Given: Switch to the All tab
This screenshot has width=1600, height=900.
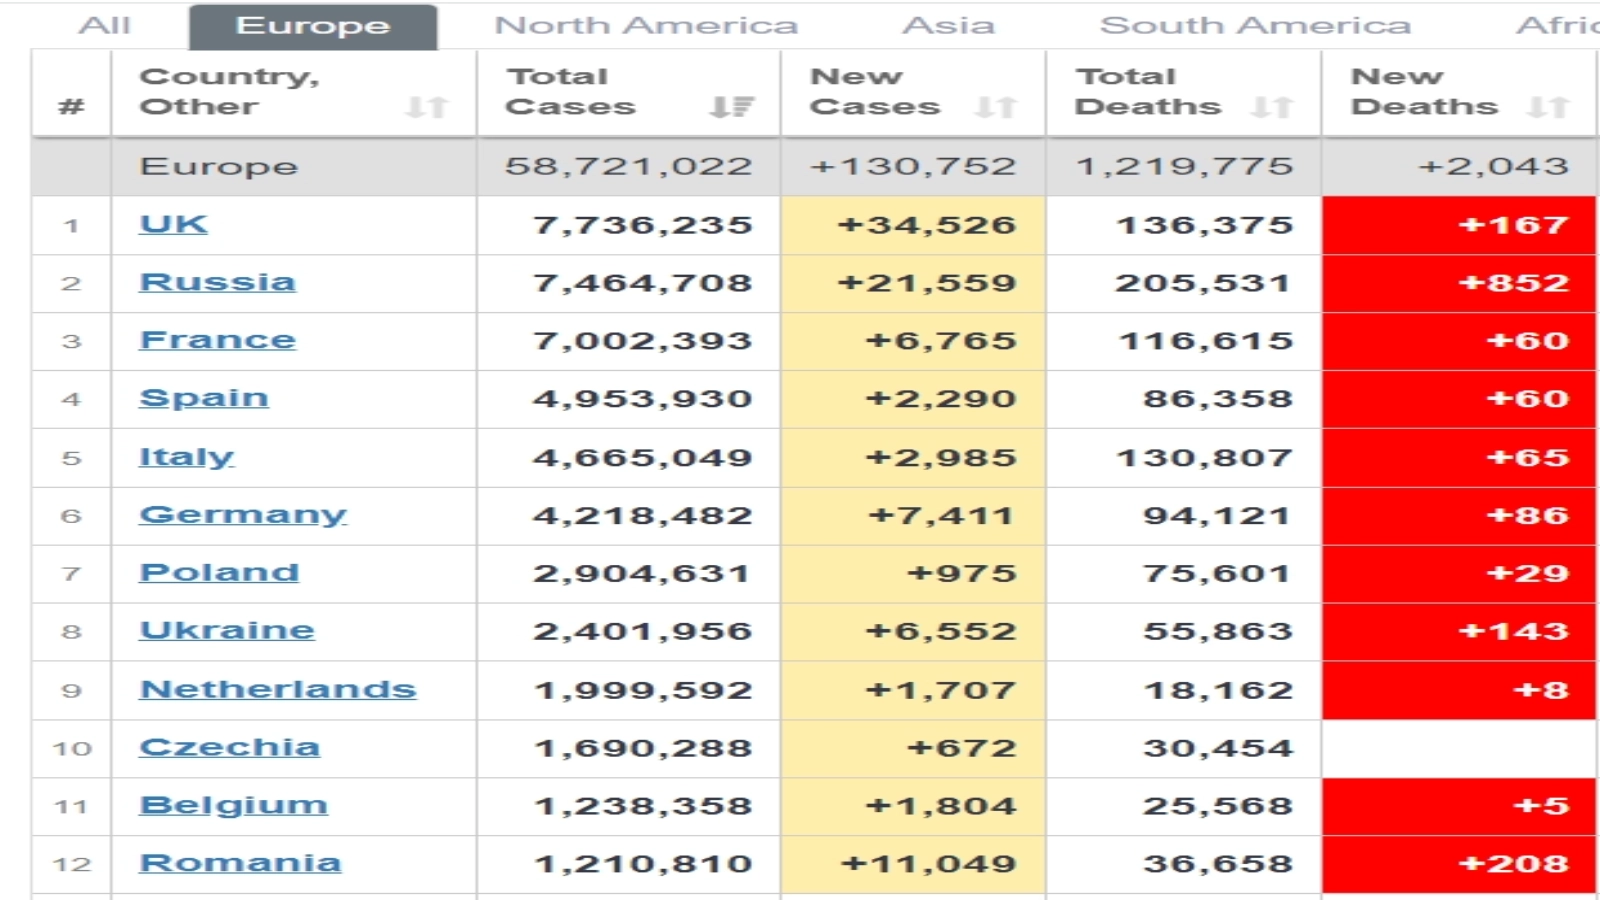Looking at the screenshot, I should coord(104,25).
